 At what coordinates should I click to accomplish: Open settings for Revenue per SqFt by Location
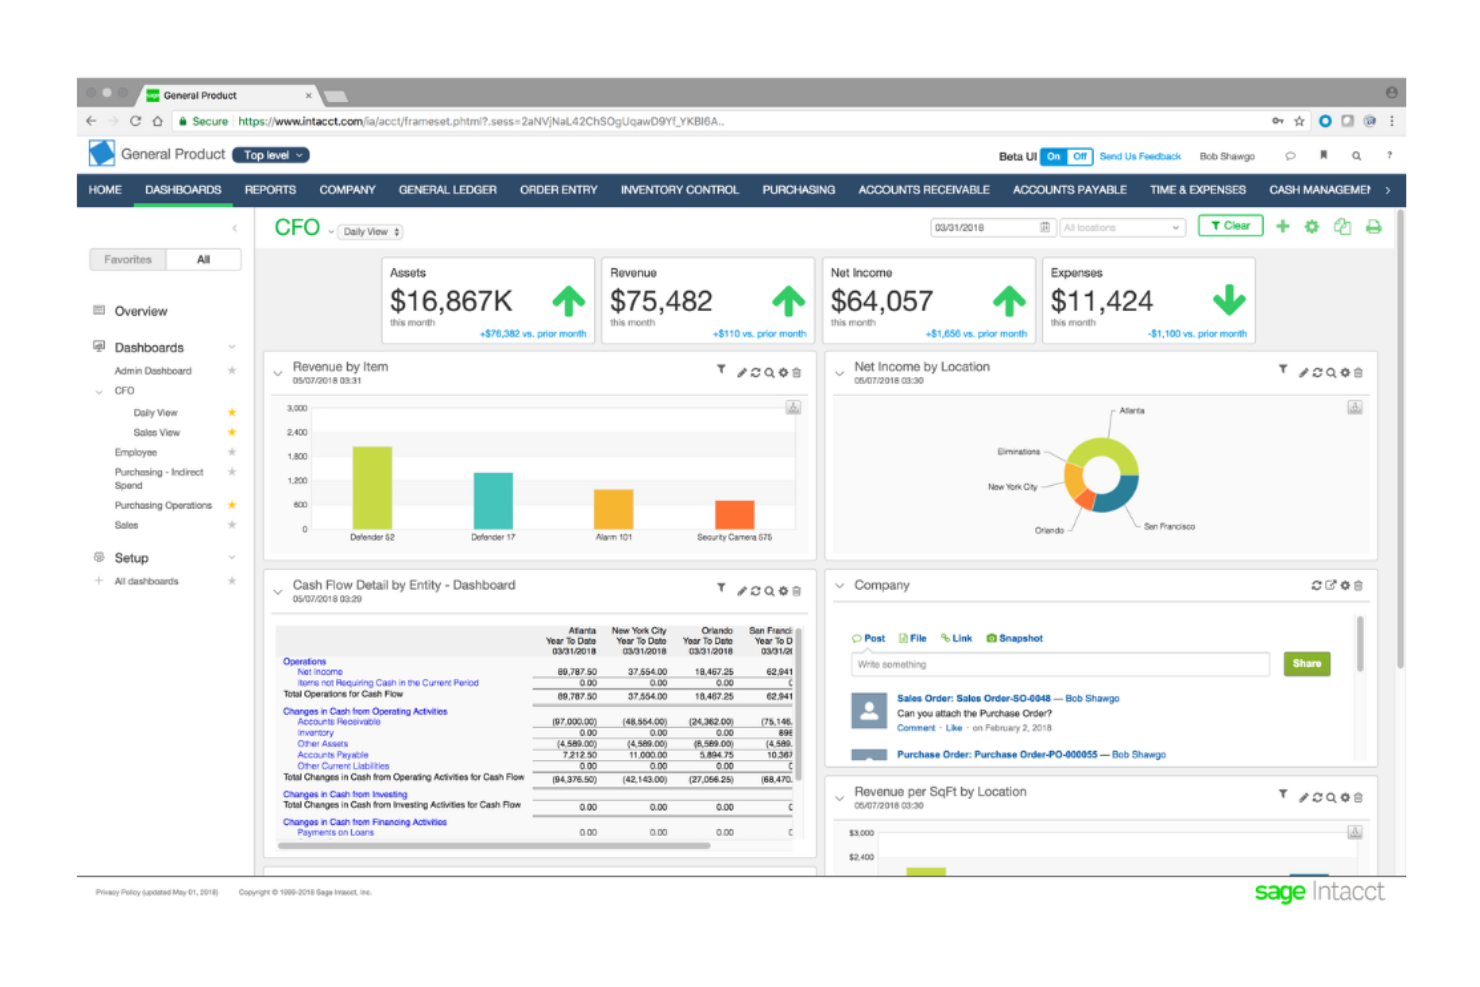click(x=1344, y=797)
